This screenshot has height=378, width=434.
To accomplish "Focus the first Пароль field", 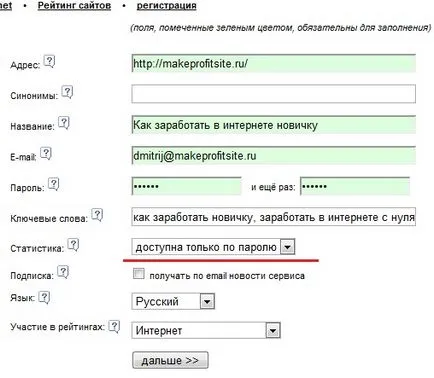I will click(x=186, y=186).
